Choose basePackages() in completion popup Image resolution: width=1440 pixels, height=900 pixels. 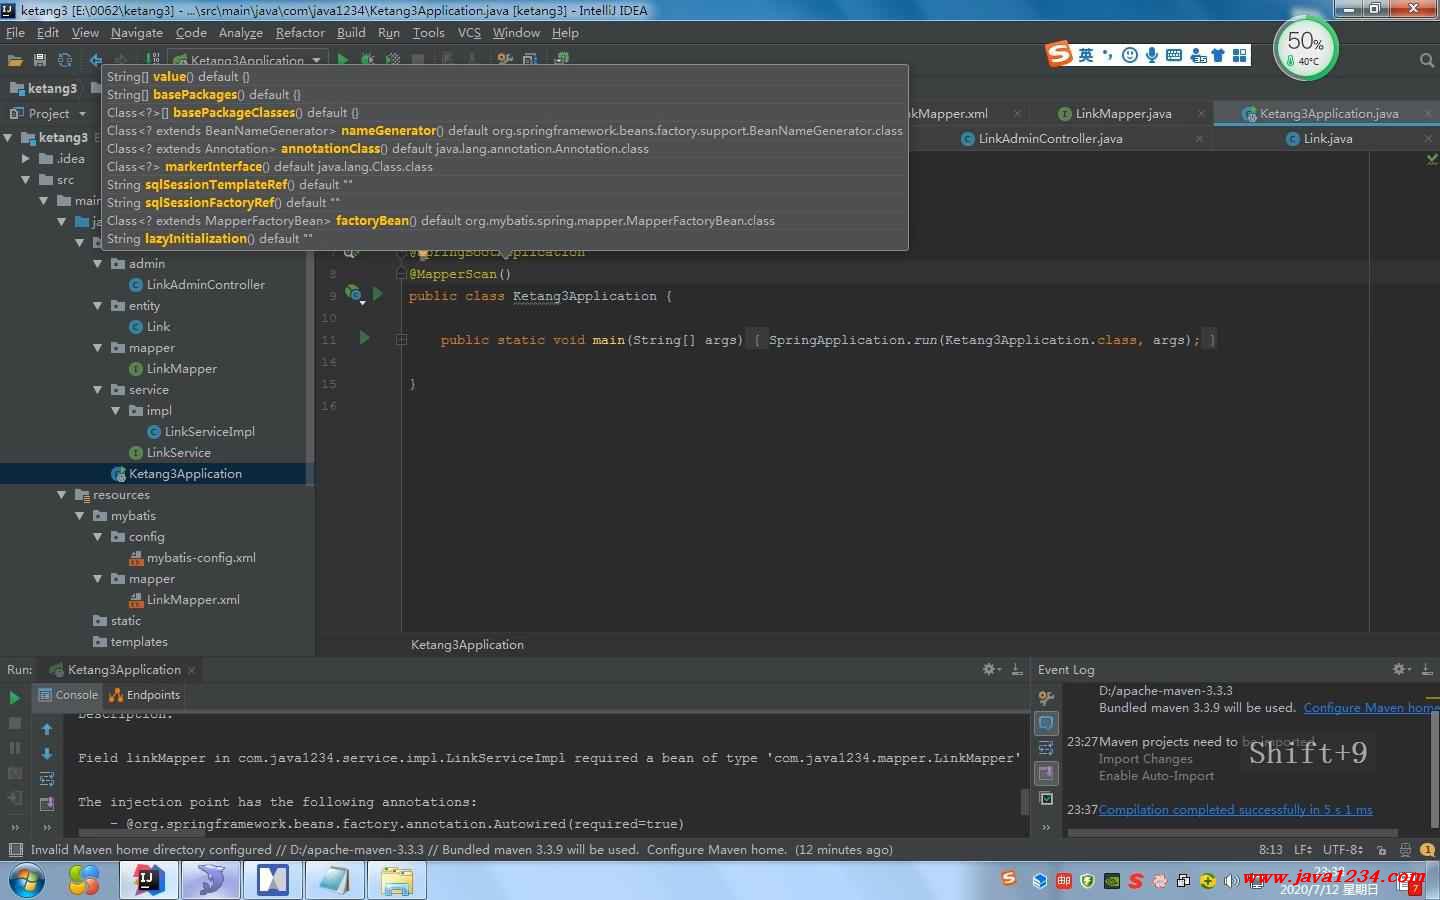(x=505, y=95)
